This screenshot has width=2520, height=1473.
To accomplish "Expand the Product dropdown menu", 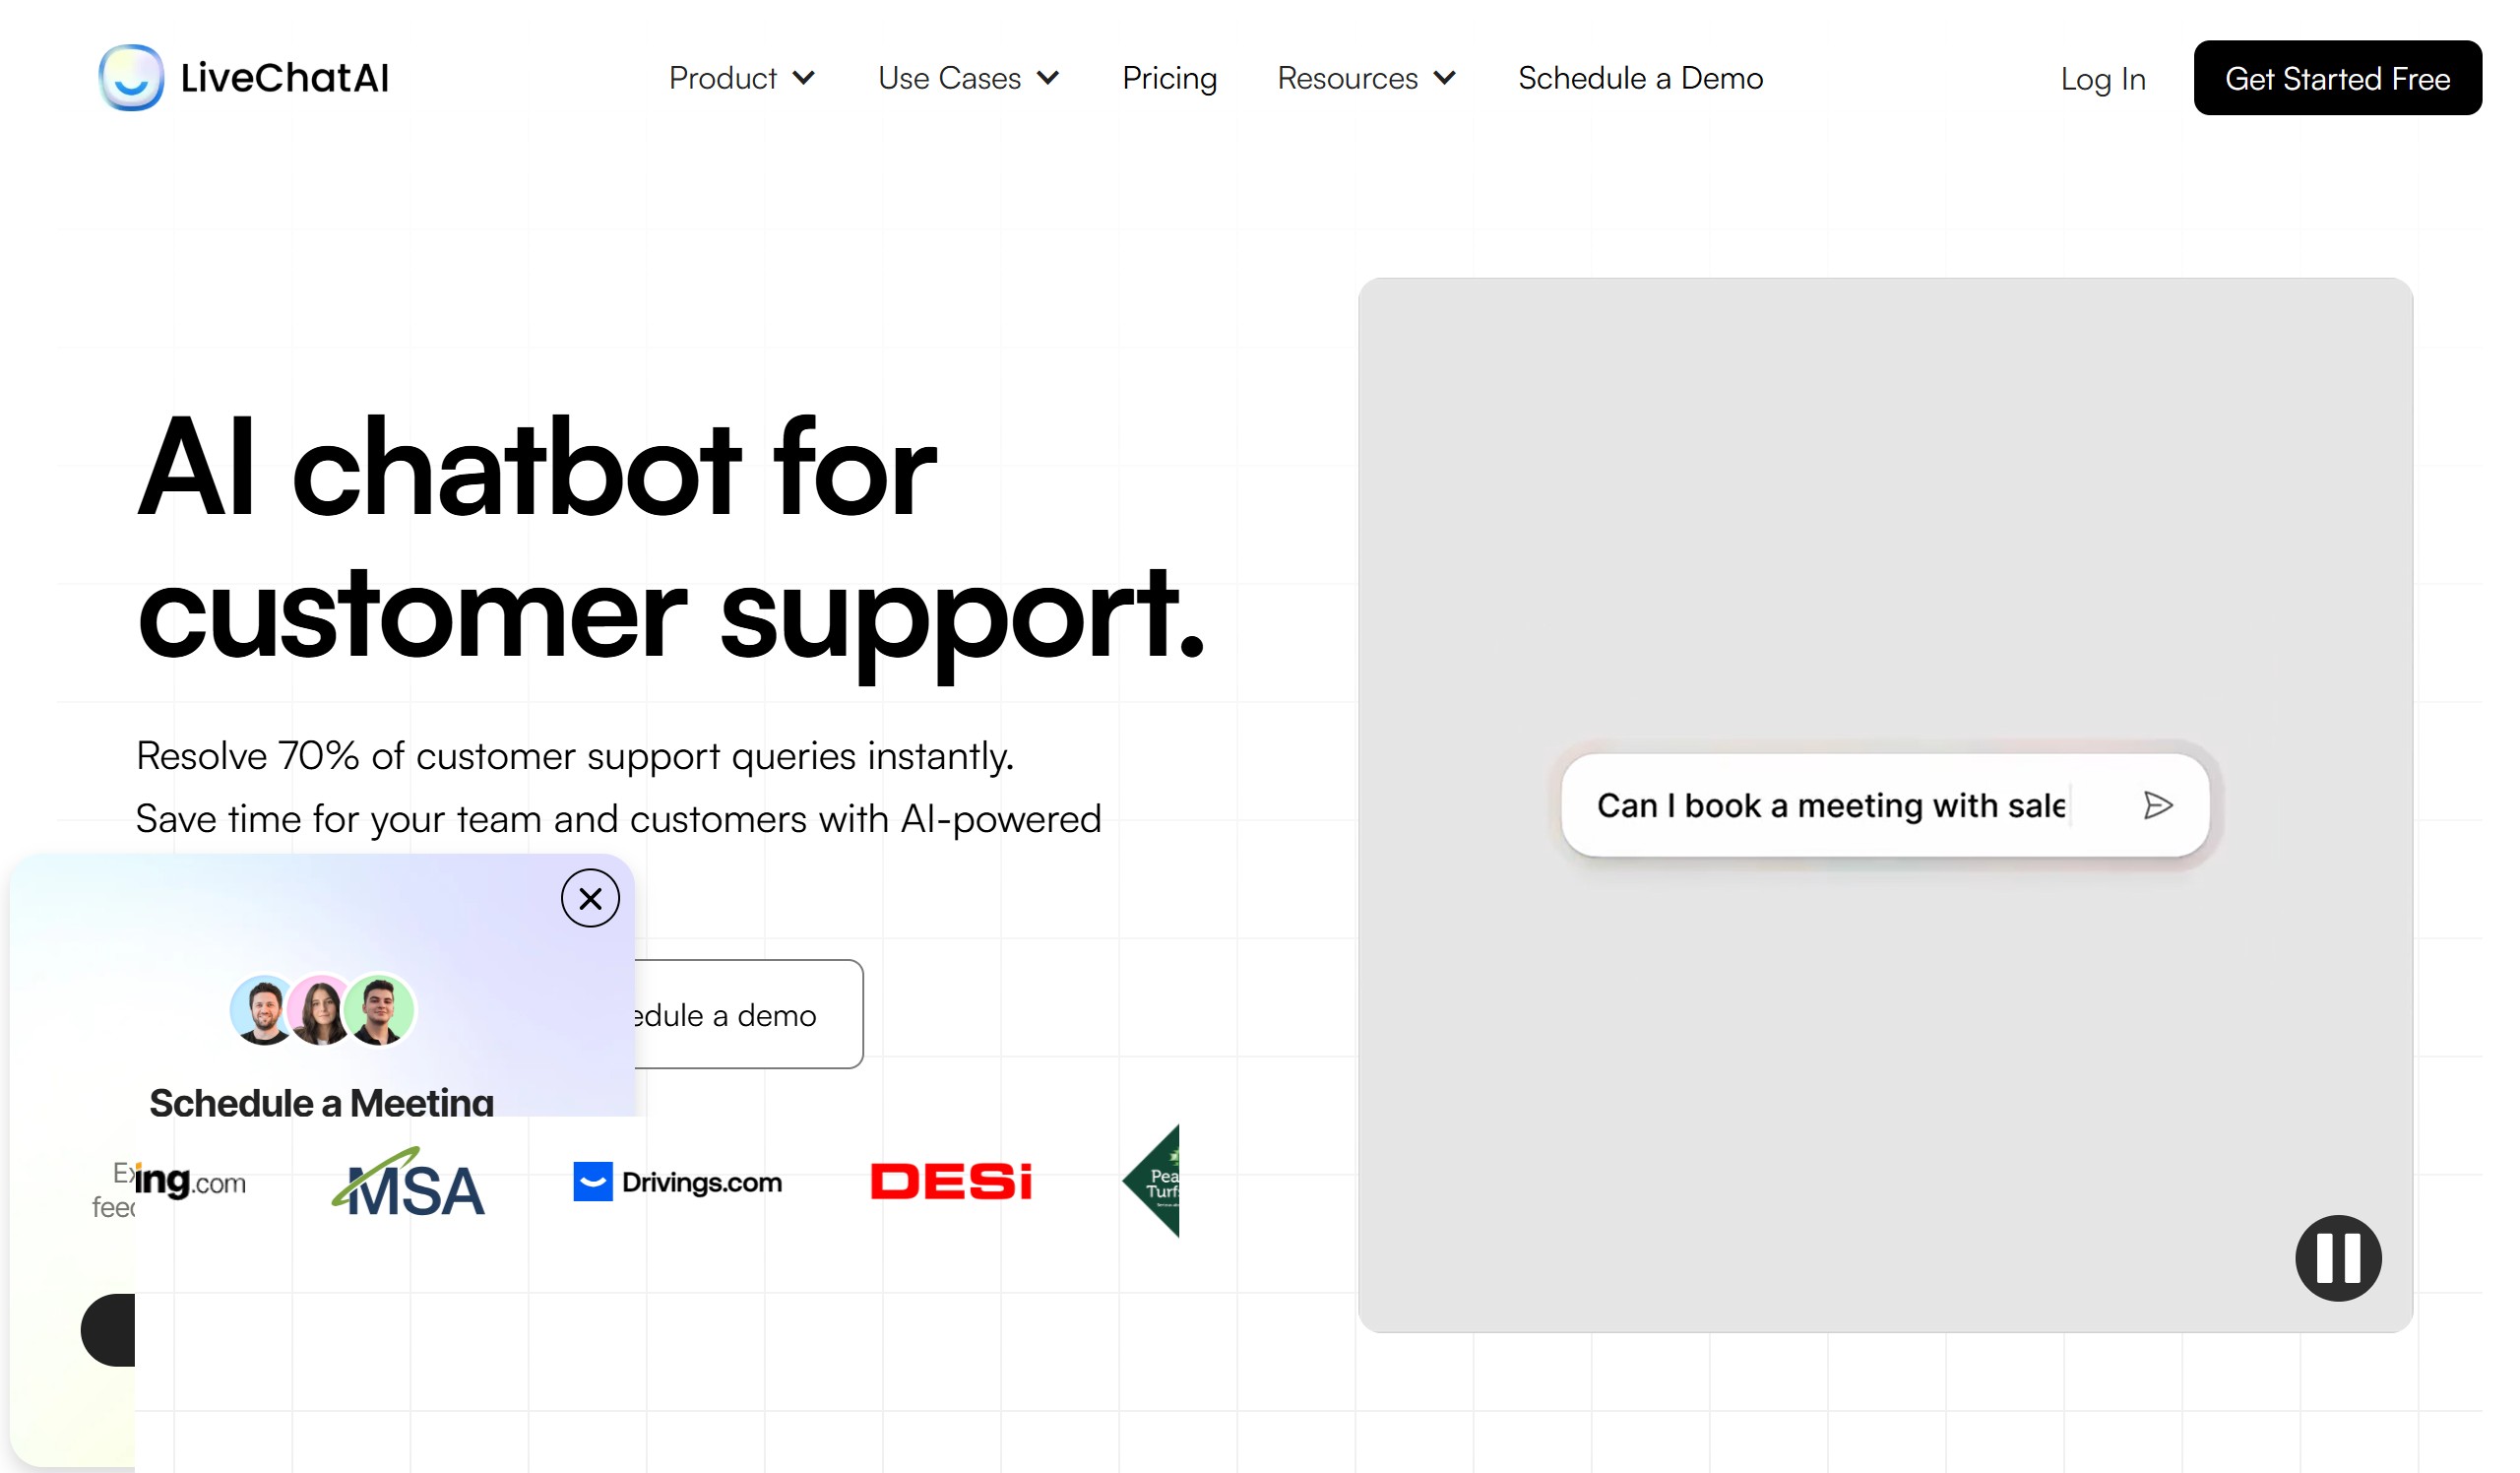I will point(742,78).
